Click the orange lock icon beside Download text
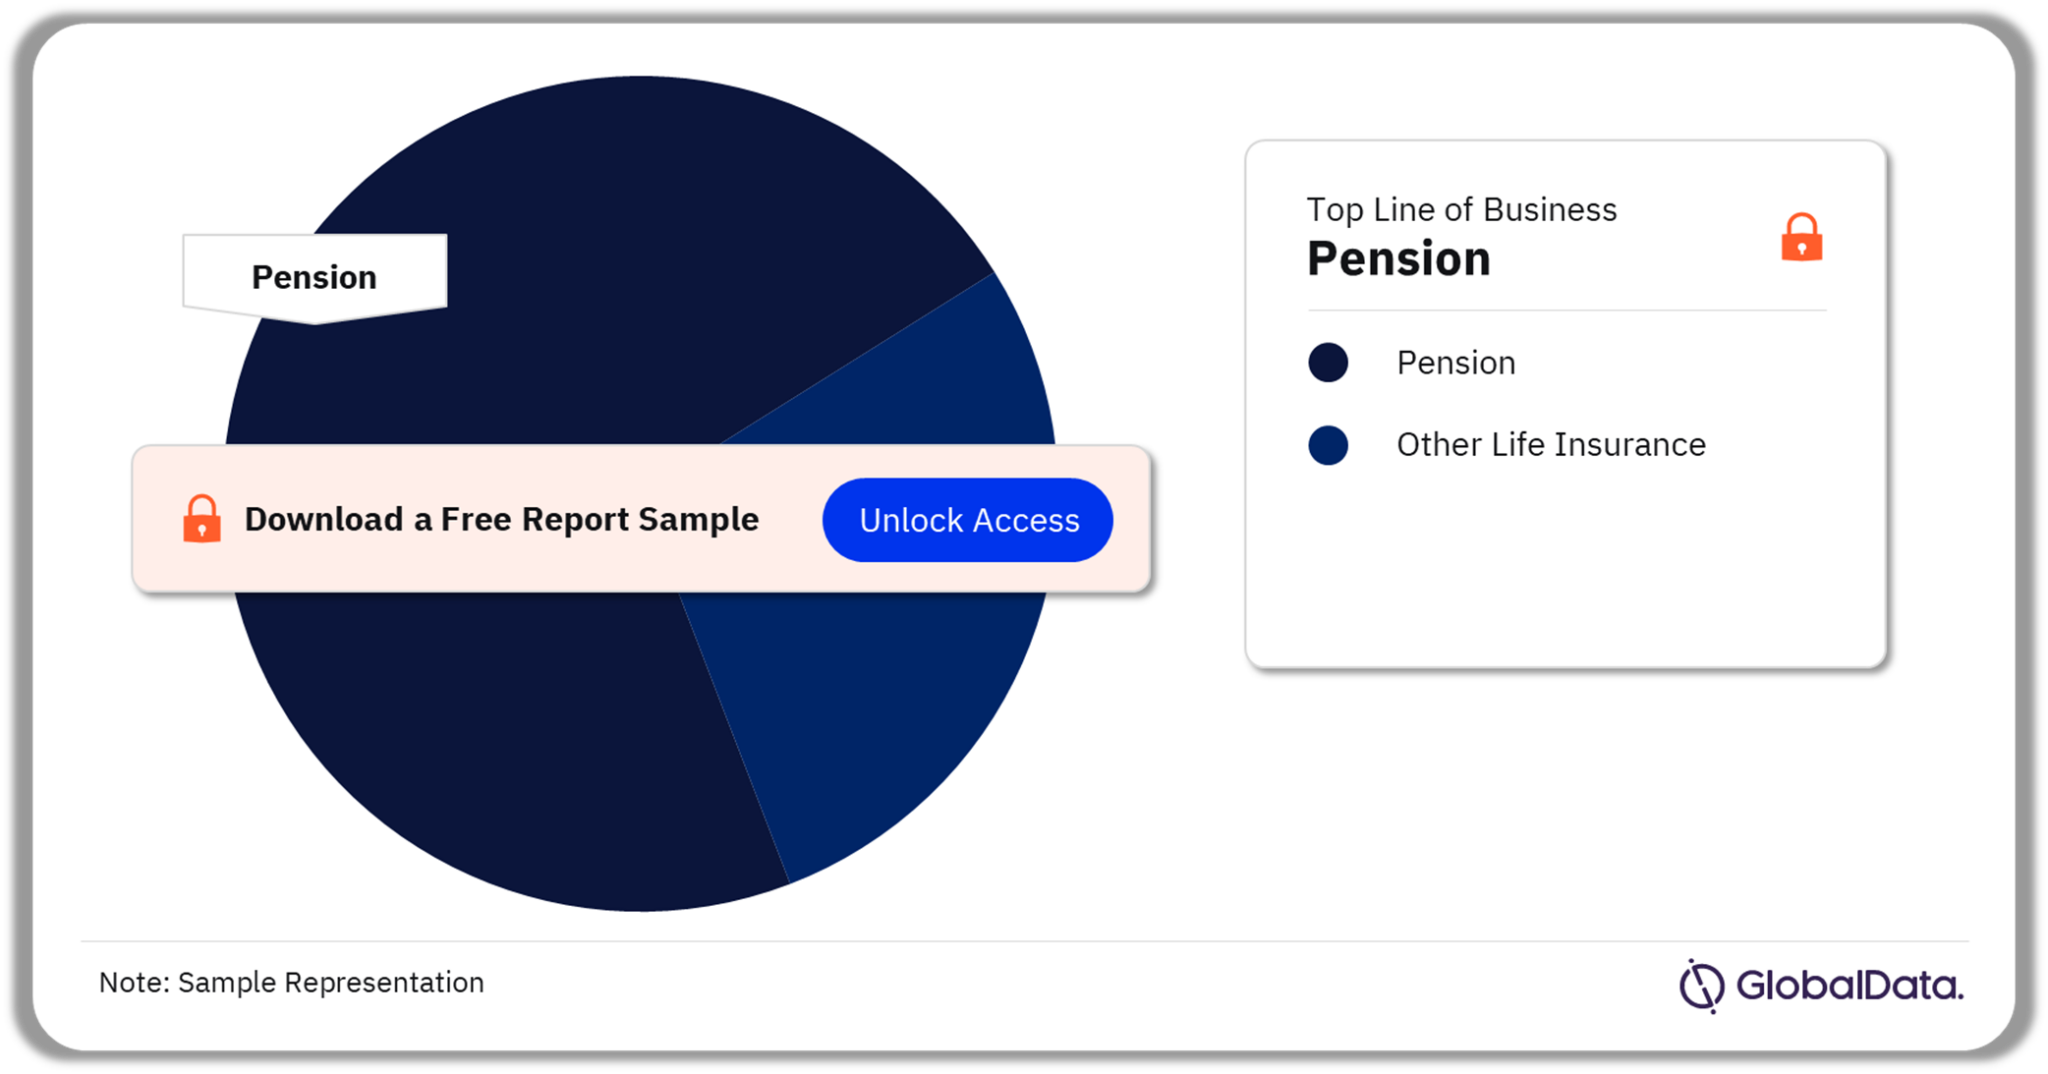The width and height of the screenshot is (2048, 1074). tap(202, 518)
